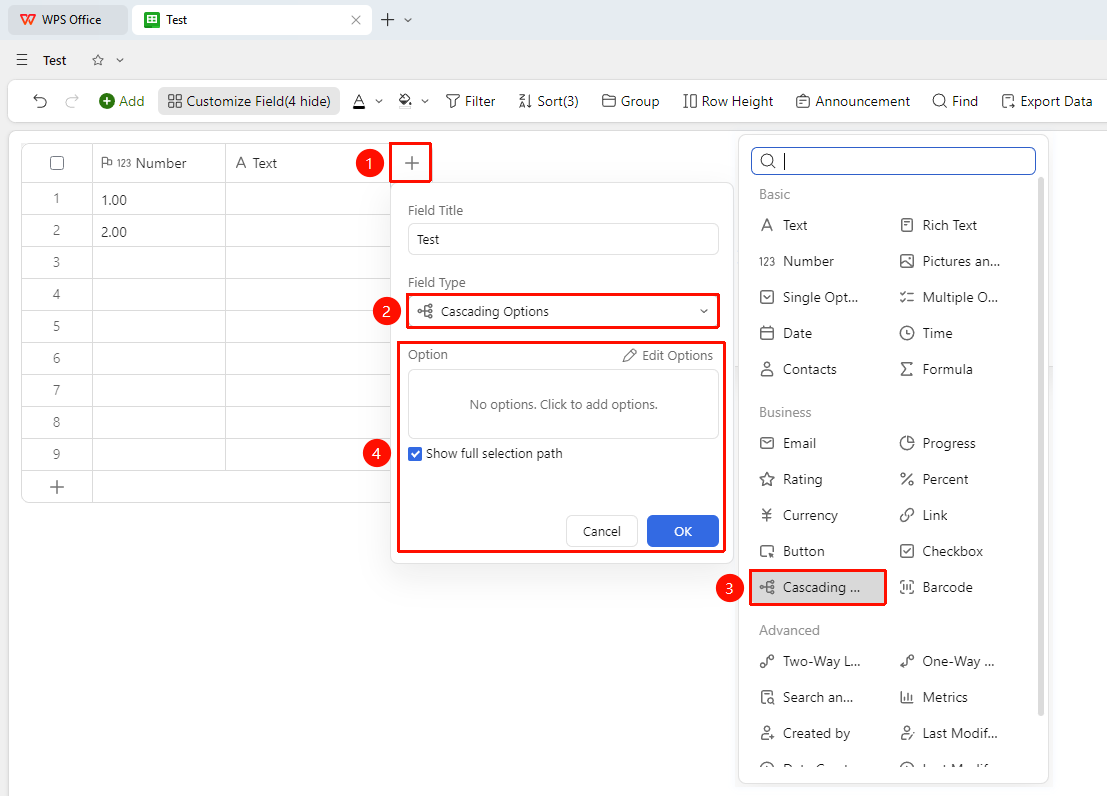Choose the Rating field type
The height and width of the screenshot is (796, 1107).
pyautogui.click(x=791, y=479)
